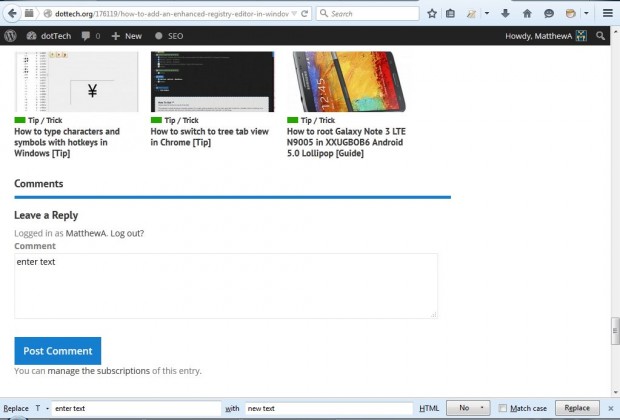Viewport: 620px width, 420px height.
Task: Open the admin bar search magnifier
Action: point(600,36)
